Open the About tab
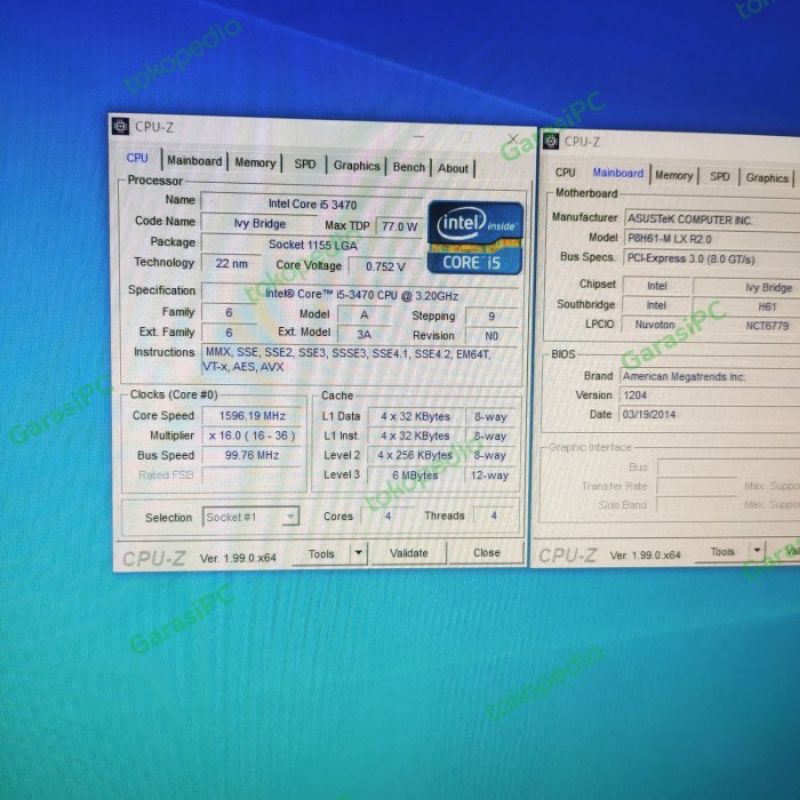This screenshot has height=800, width=800. pyautogui.click(x=453, y=168)
